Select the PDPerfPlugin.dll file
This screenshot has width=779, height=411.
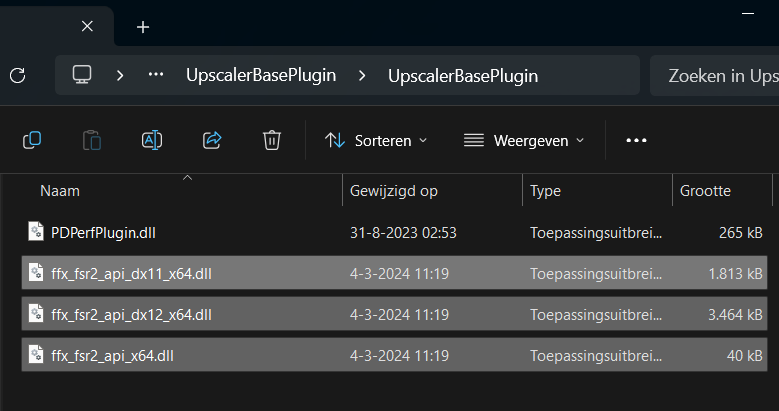pyautogui.click(x=103, y=233)
